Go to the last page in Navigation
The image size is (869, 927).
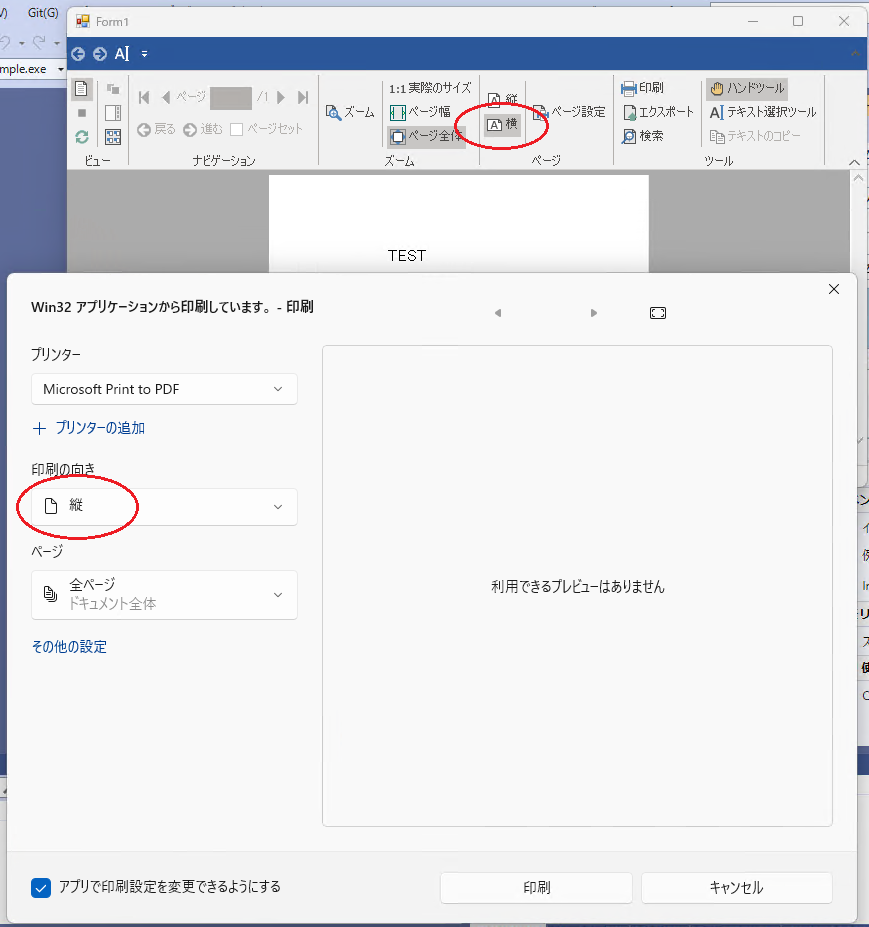[303, 97]
